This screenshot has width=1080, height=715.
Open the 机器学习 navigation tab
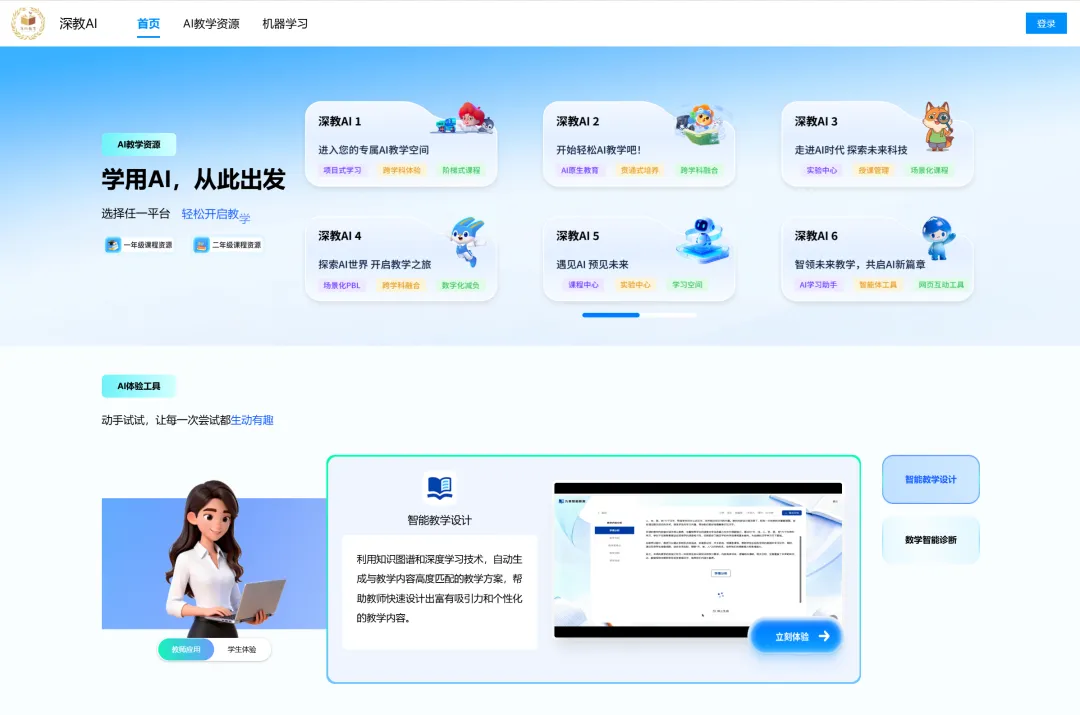[285, 23]
